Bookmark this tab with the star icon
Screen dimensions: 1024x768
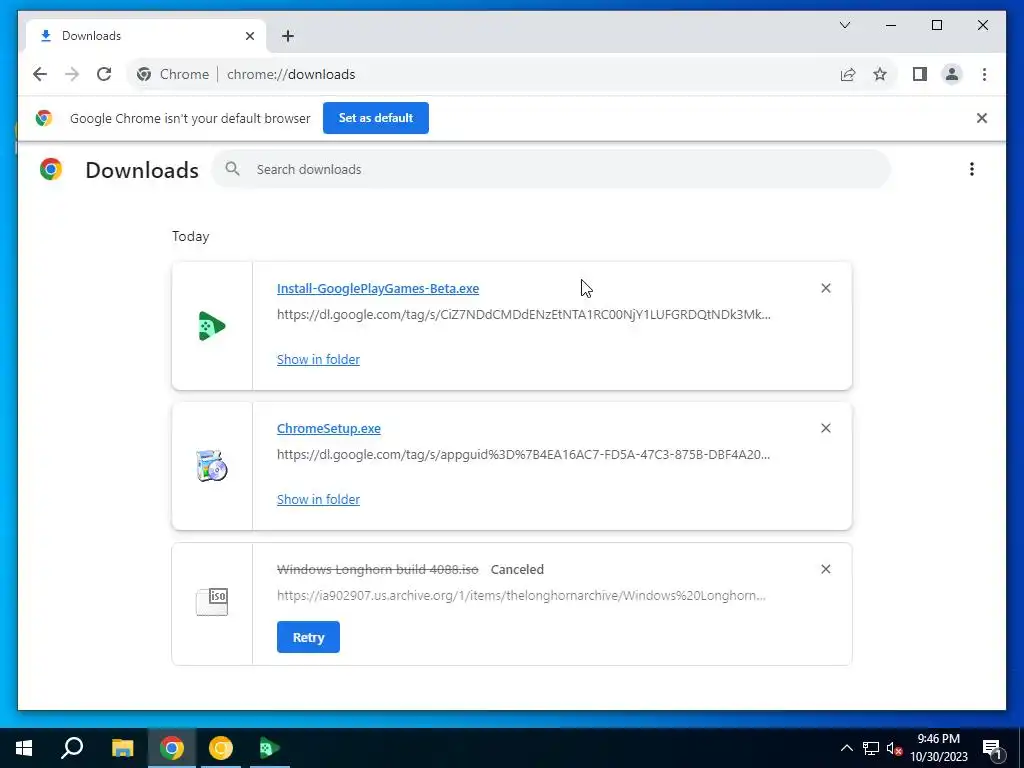[x=880, y=74]
